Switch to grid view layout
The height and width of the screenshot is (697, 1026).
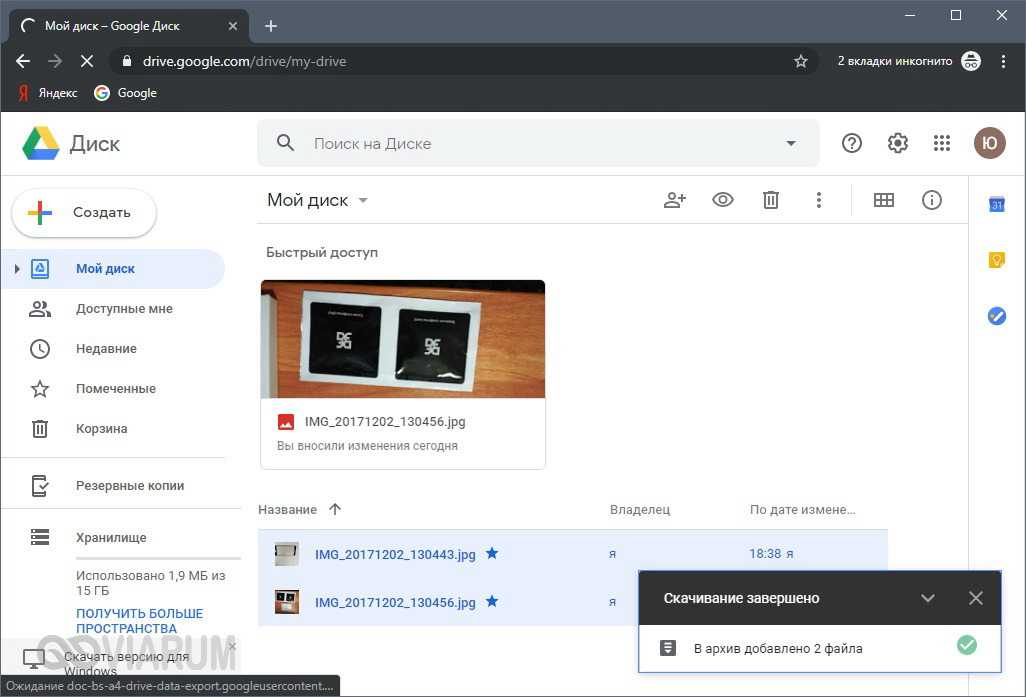[884, 200]
